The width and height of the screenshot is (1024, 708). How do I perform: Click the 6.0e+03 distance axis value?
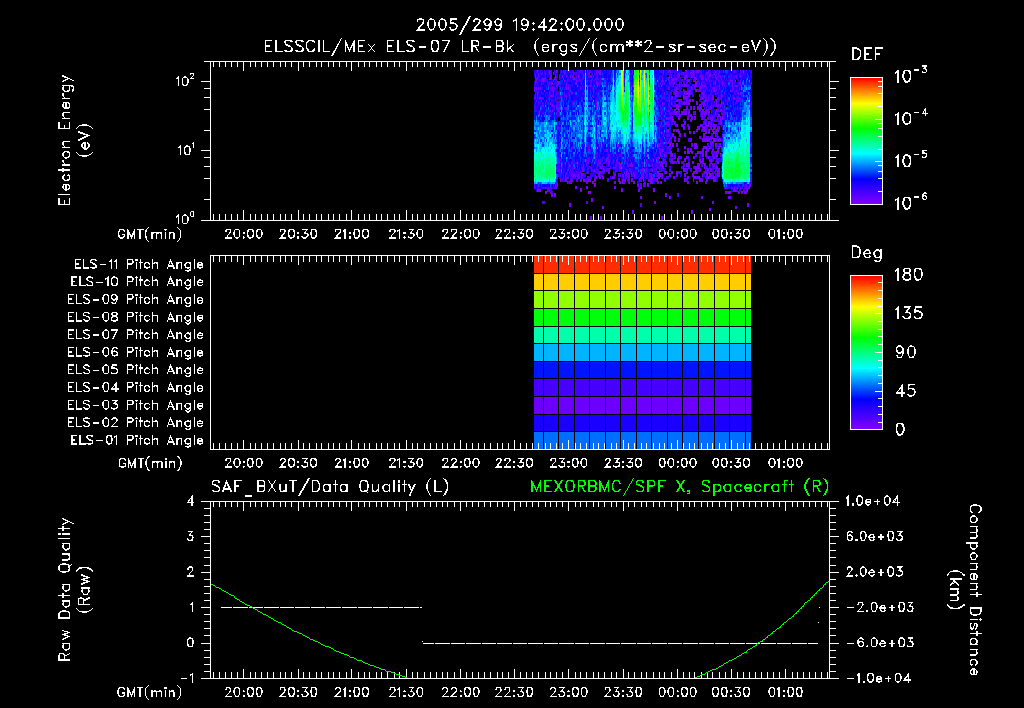(x=875, y=536)
